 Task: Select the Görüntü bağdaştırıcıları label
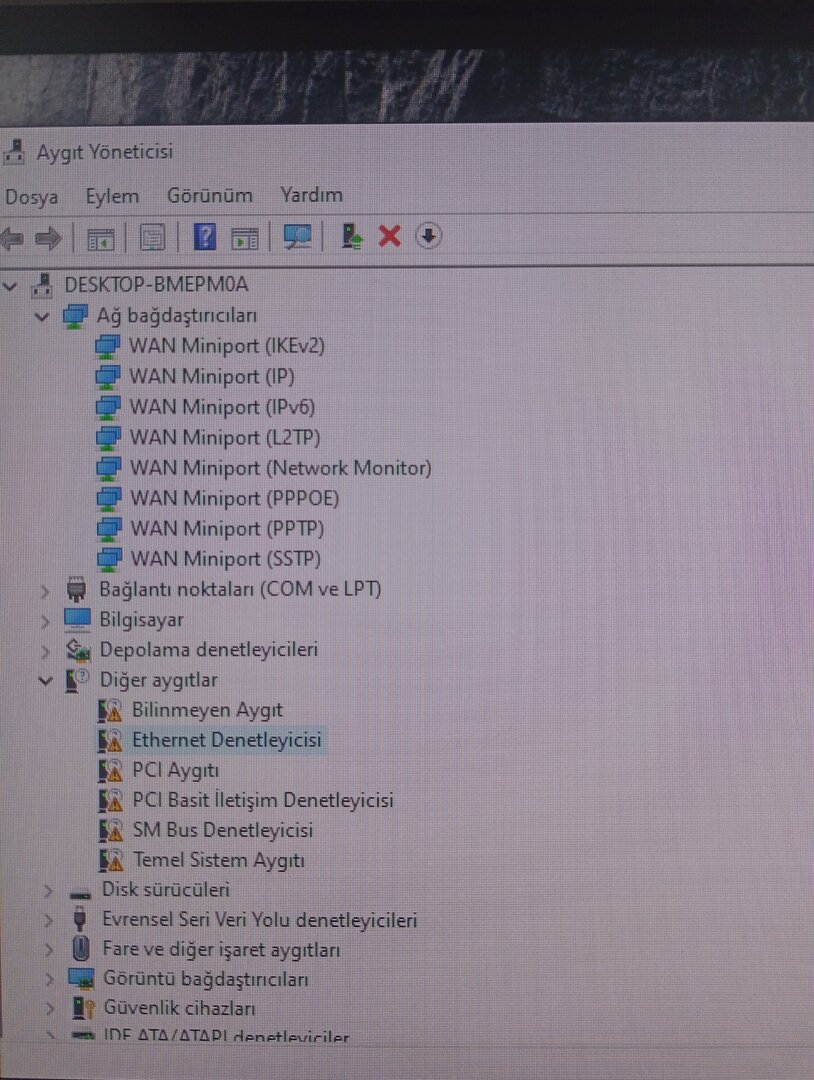click(205, 979)
